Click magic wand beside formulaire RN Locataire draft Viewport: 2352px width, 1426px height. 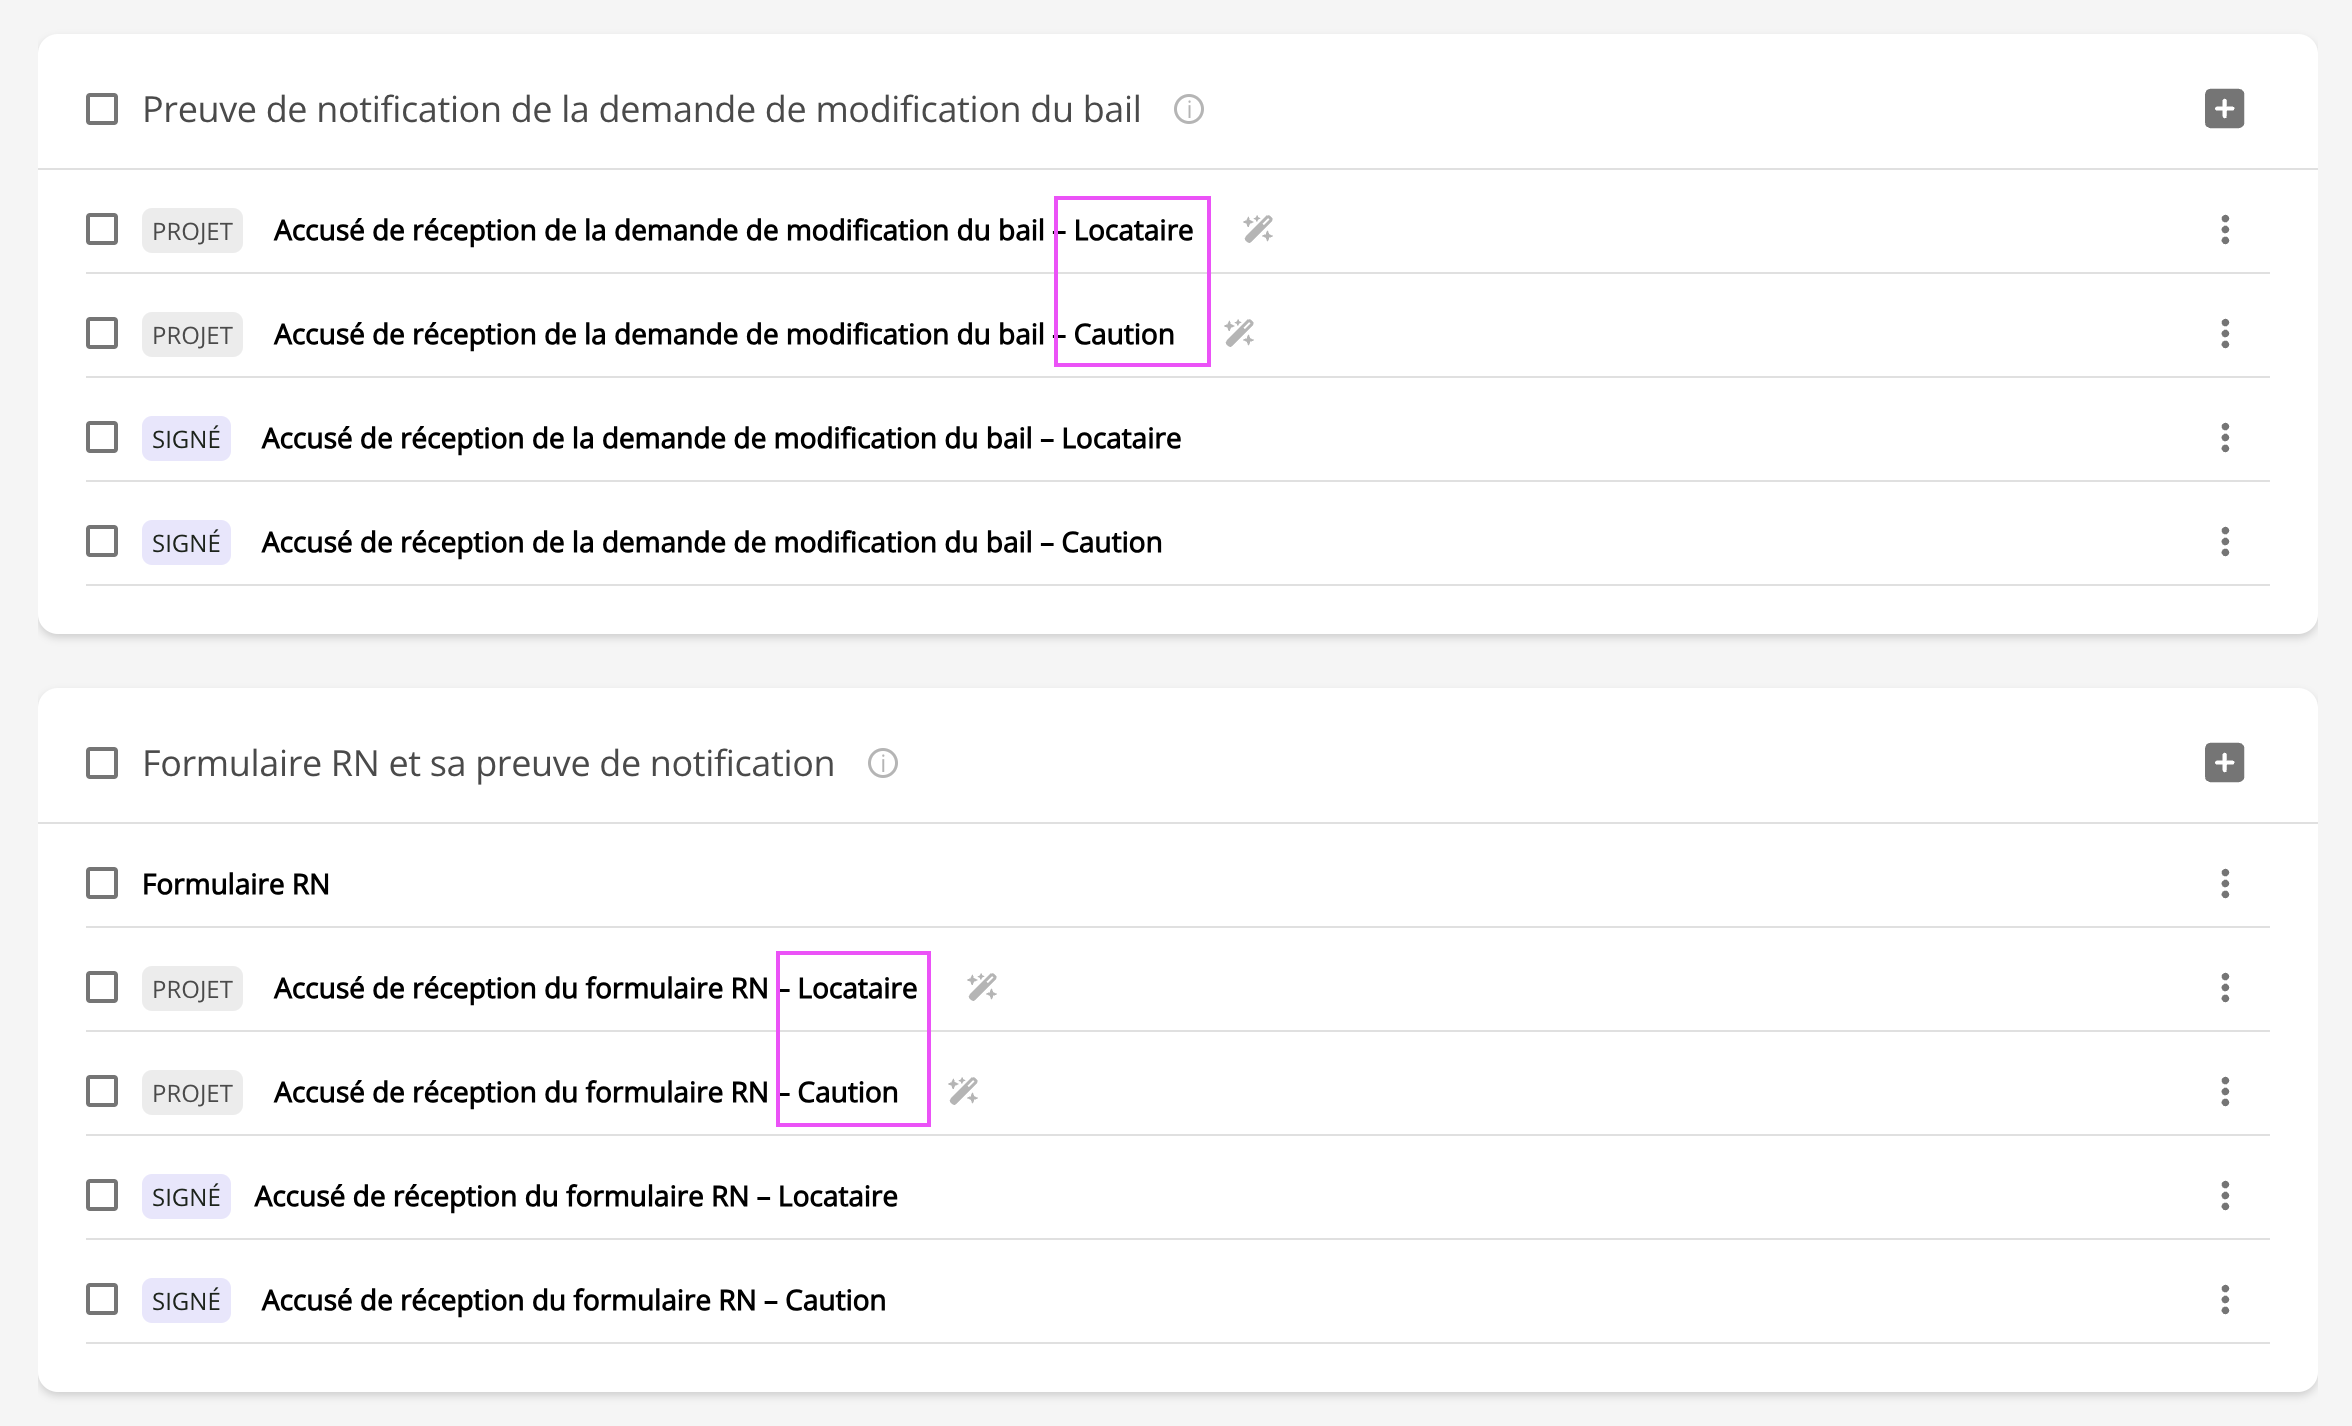click(982, 988)
